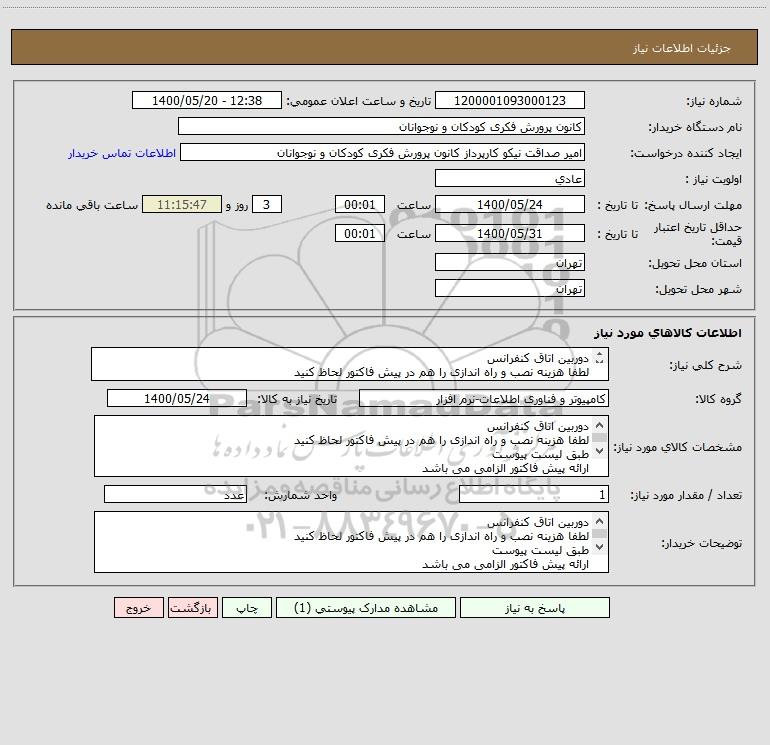The image size is (770, 745).
Task: Open attached documents 'مشاهده مدارک پیوستی (1)'
Action: 366,607
